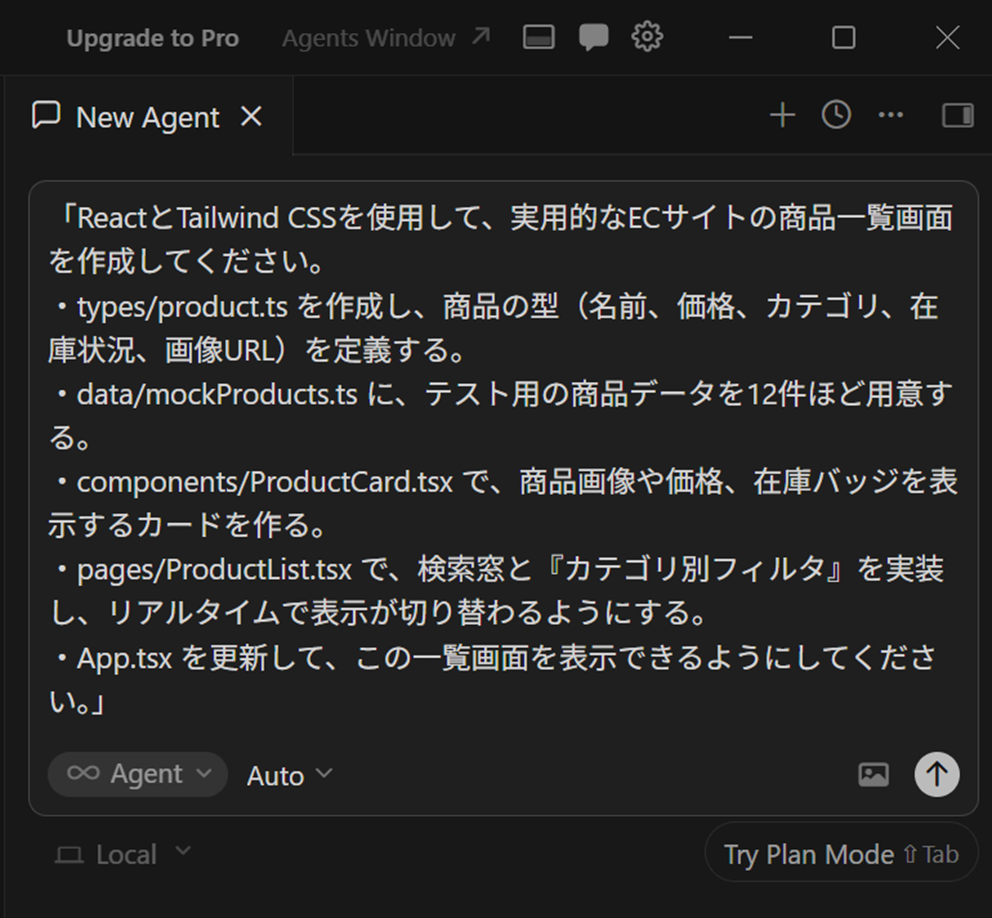Attach an image using the picture icon
The height and width of the screenshot is (918, 992).
pyautogui.click(x=873, y=774)
